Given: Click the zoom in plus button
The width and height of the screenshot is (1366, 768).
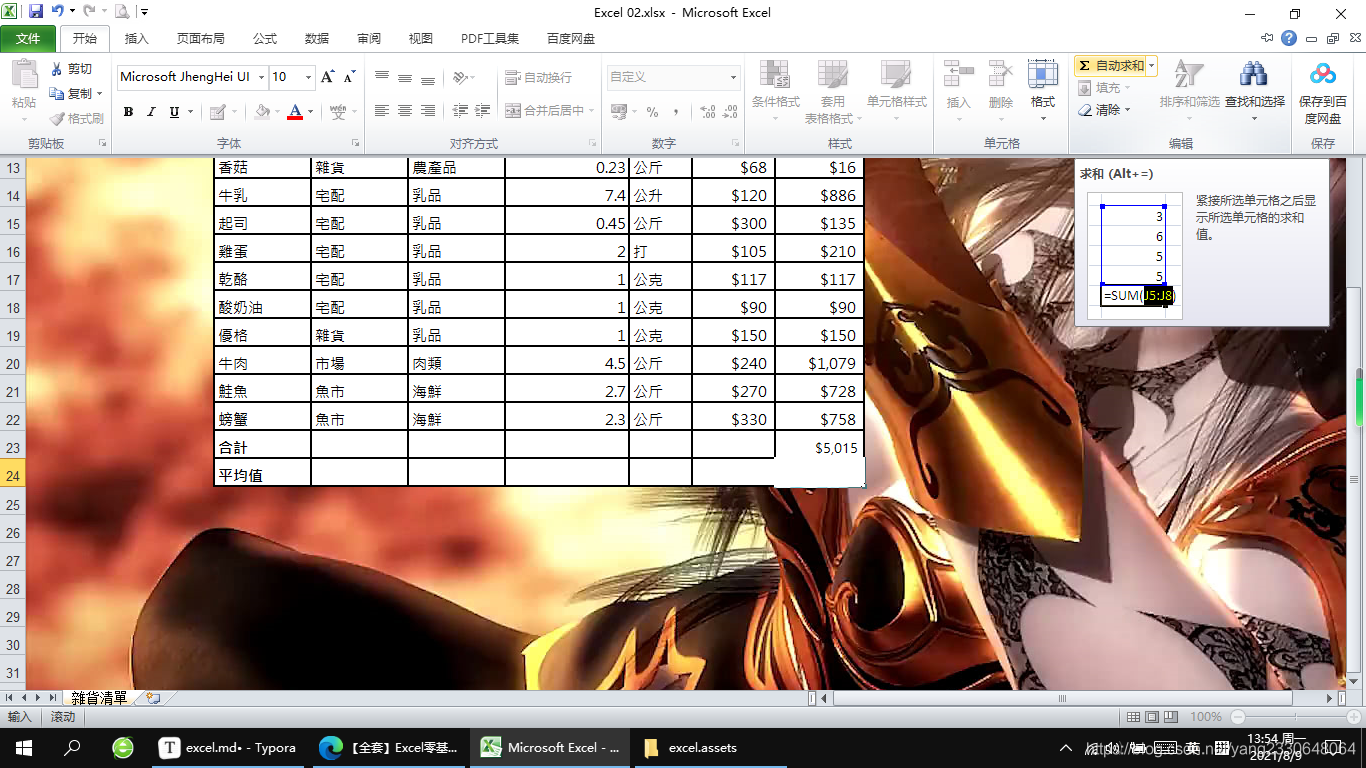Looking at the screenshot, I should tap(1352, 717).
